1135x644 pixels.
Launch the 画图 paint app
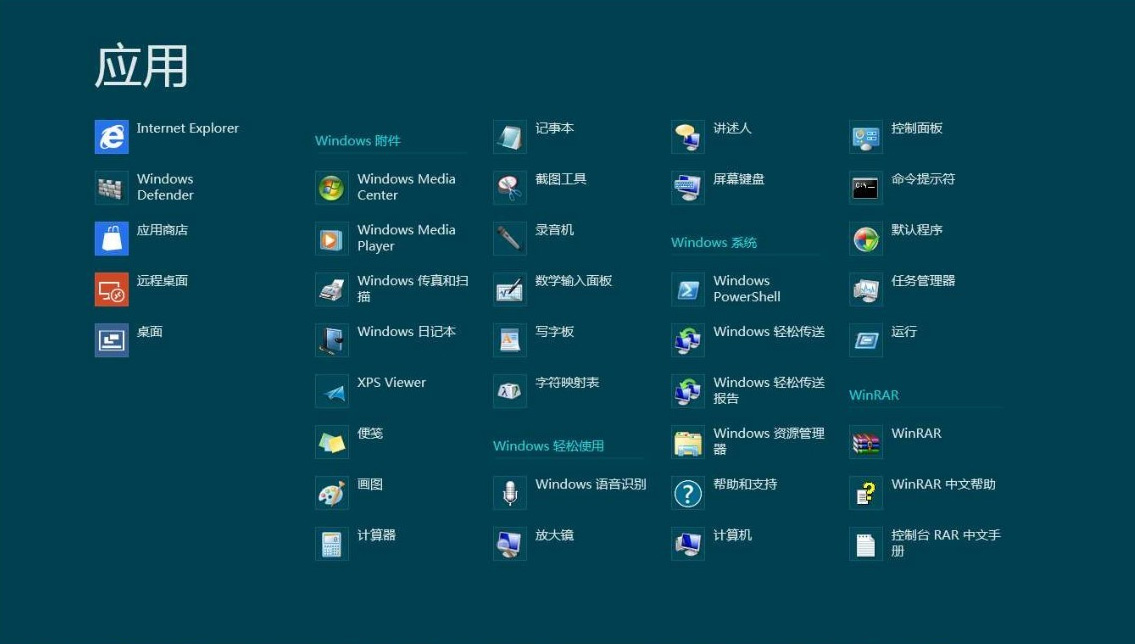coord(332,493)
